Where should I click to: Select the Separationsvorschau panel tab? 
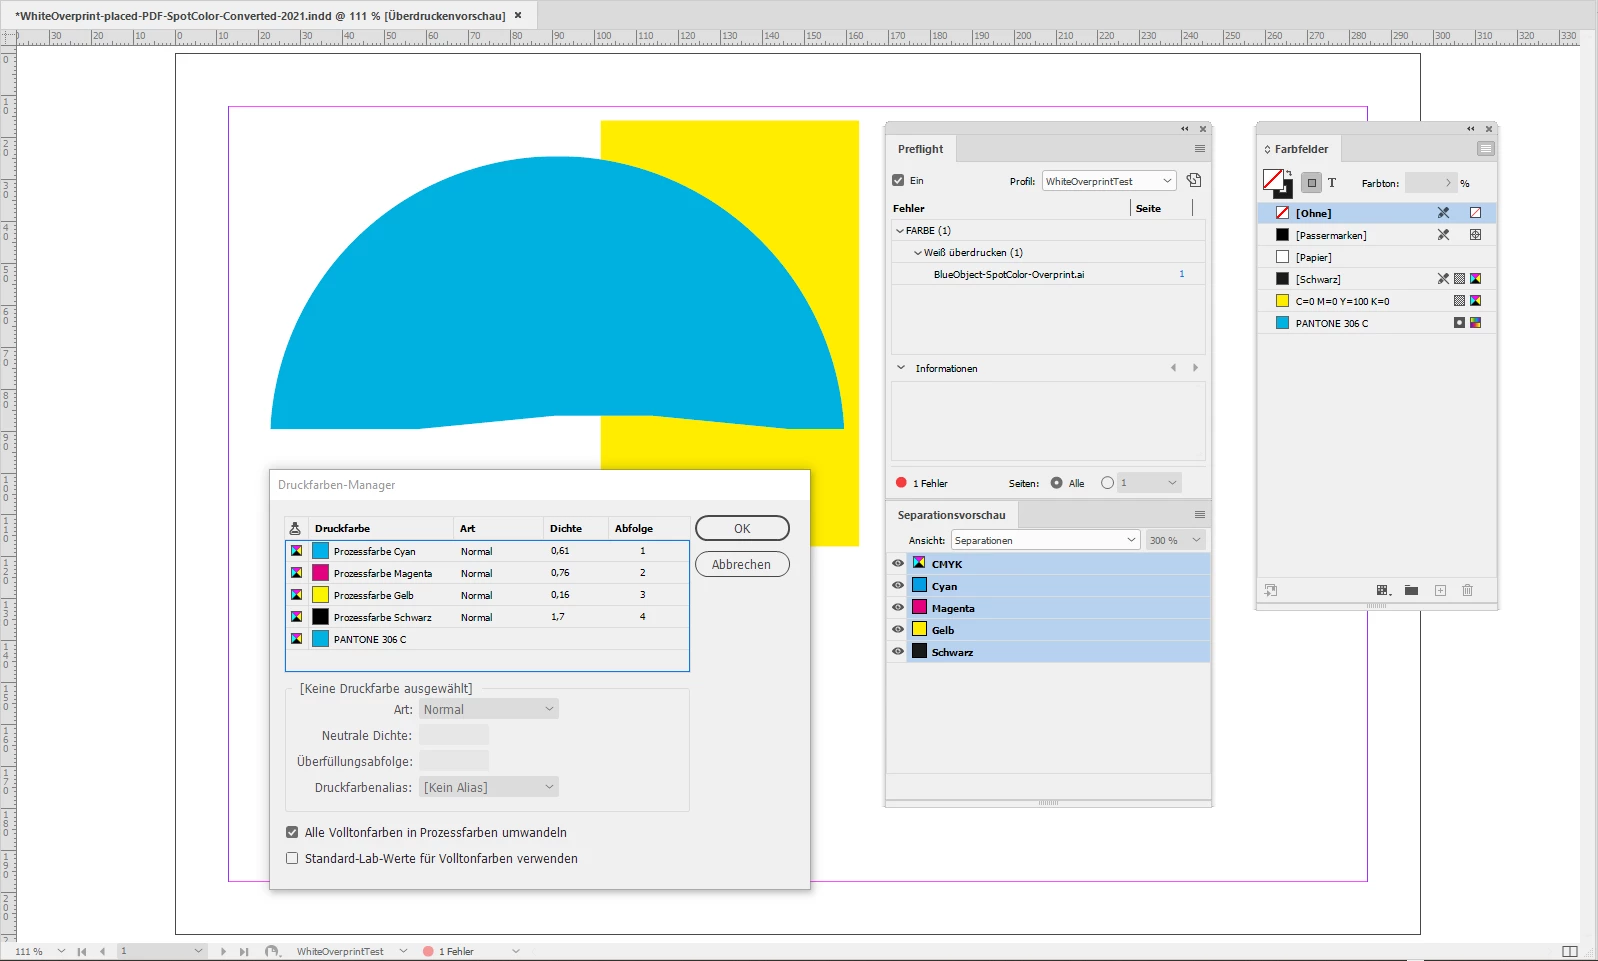pos(951,515)
